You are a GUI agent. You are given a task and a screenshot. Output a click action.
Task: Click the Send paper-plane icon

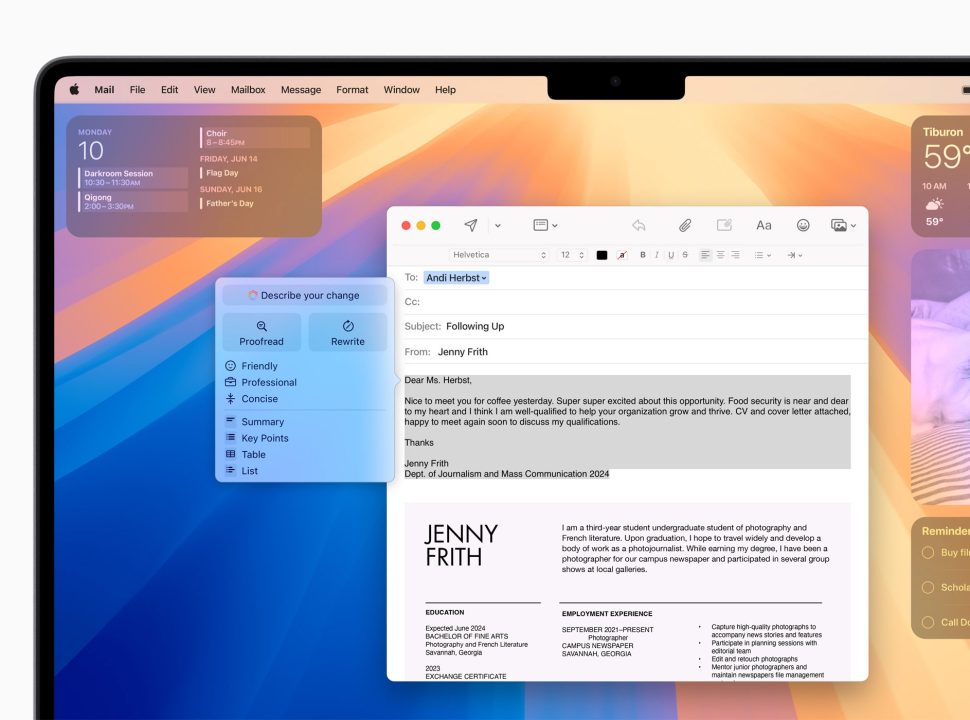click(471, 225)
